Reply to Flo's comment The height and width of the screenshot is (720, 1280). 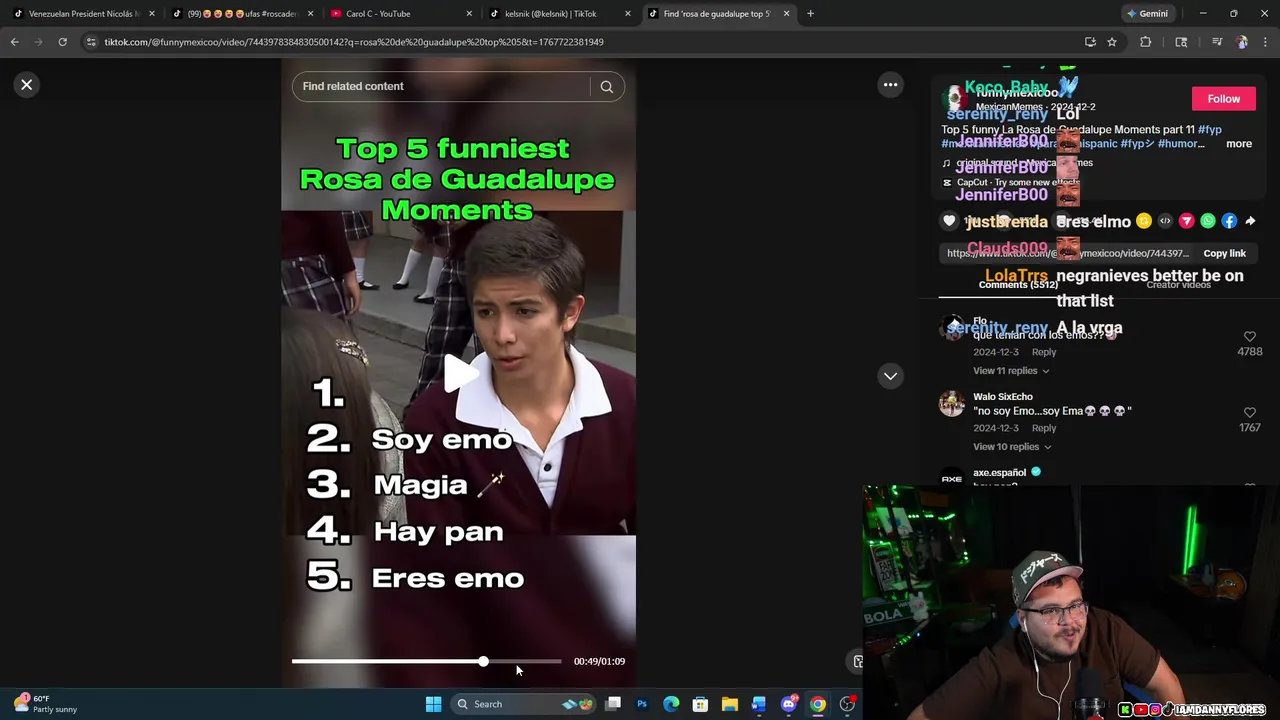1043,352
